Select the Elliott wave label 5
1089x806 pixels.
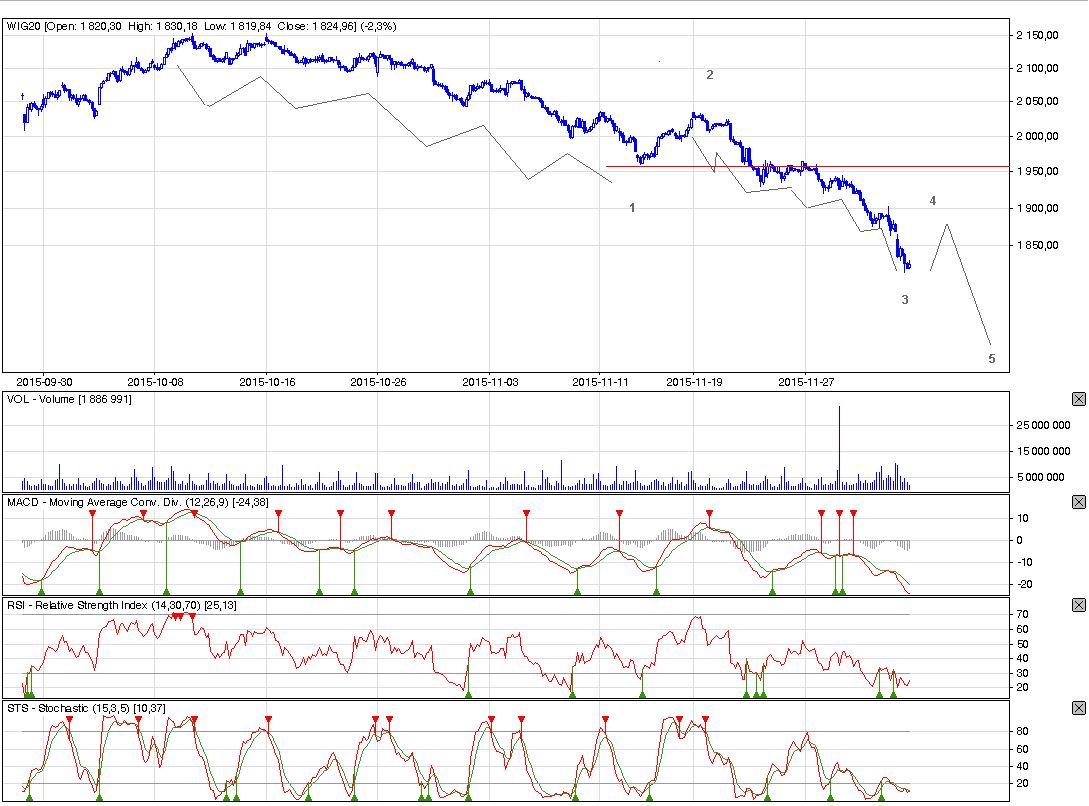click(x=992, y=358)
